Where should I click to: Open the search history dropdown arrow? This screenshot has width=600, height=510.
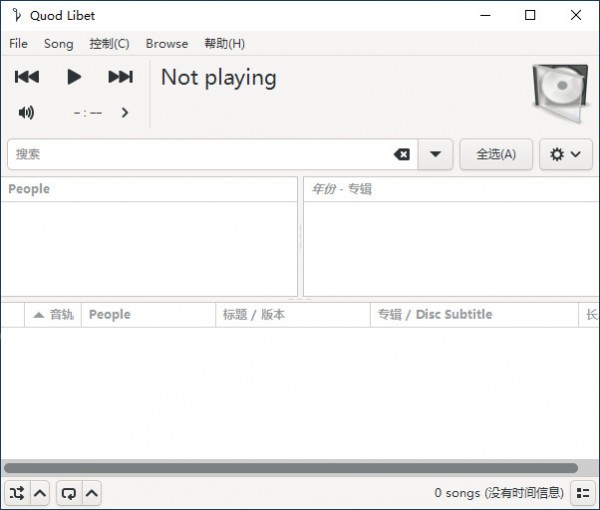[x=435, y=154]
